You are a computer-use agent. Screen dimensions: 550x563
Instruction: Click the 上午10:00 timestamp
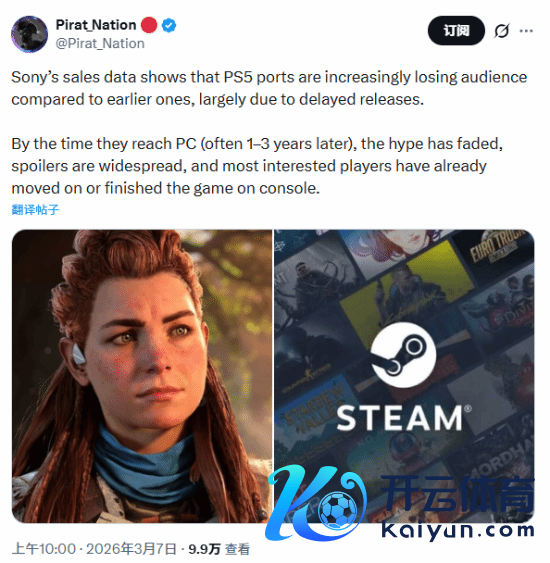click(x=44, y=549)
